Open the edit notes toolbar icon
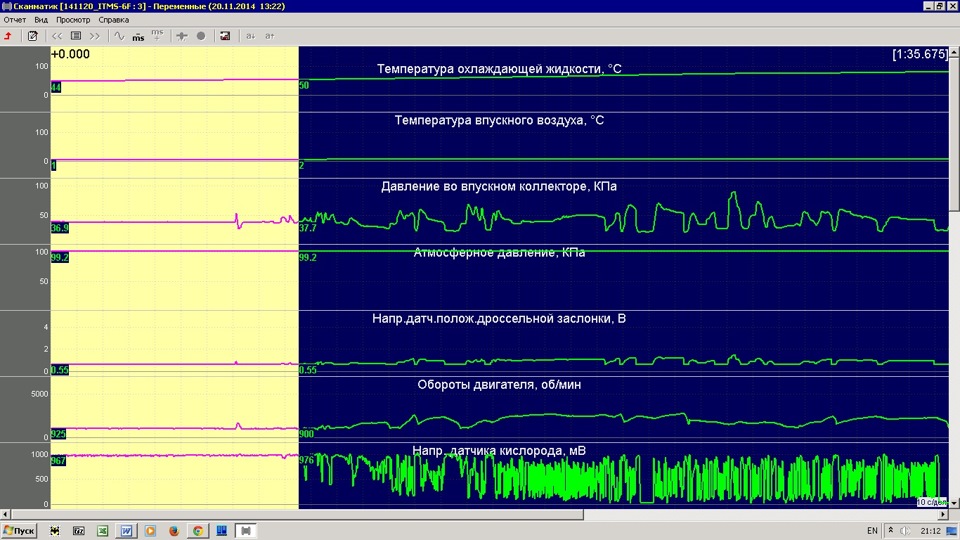960x540 pixels. (32, 36)
